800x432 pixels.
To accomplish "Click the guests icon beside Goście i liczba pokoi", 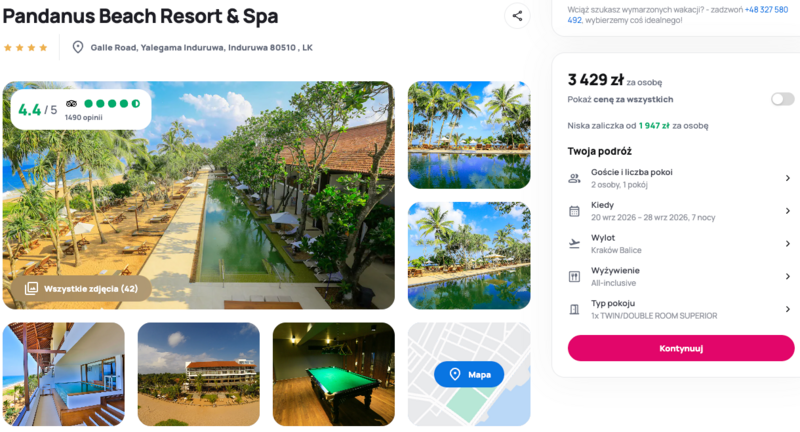I will [x=574, y=178].
